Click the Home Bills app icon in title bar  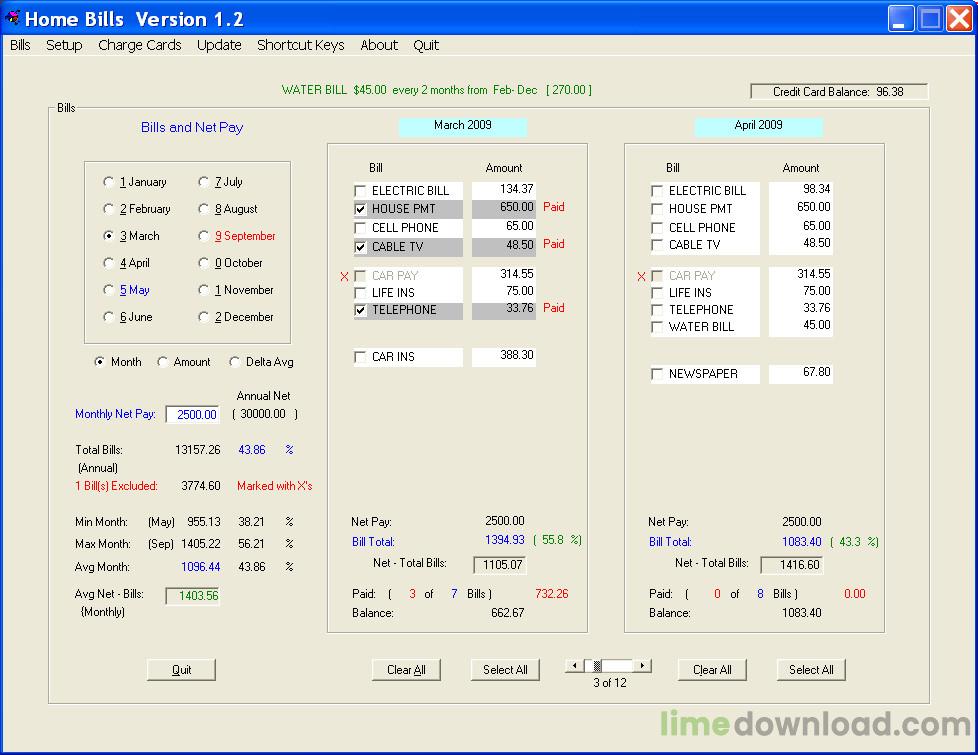tap(13, 18)
